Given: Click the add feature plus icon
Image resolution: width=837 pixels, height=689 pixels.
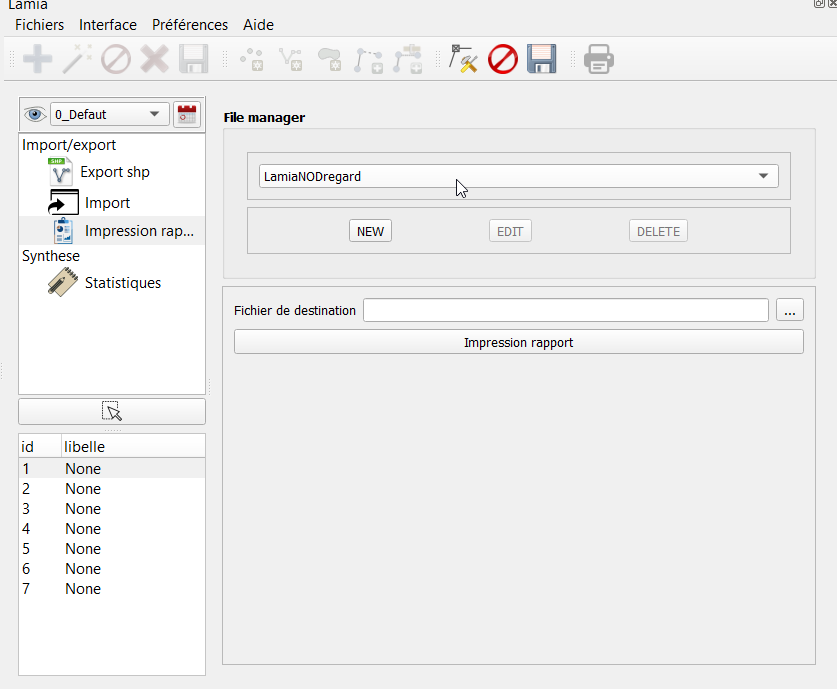Looking at the screenshot, I should (37, 59).
